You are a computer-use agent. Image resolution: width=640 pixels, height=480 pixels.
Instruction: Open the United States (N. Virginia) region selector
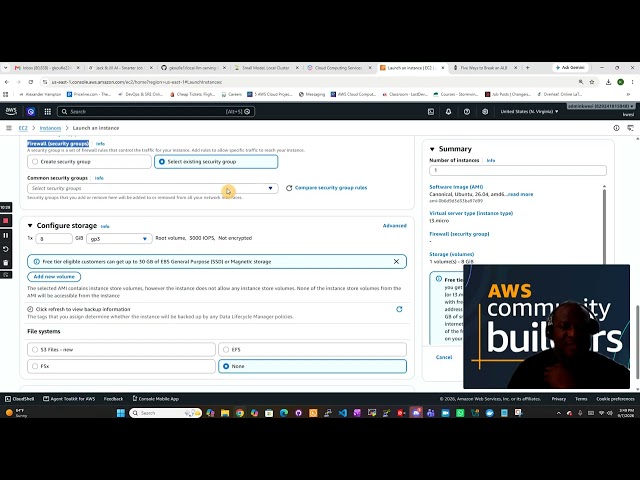coord(529,111)
